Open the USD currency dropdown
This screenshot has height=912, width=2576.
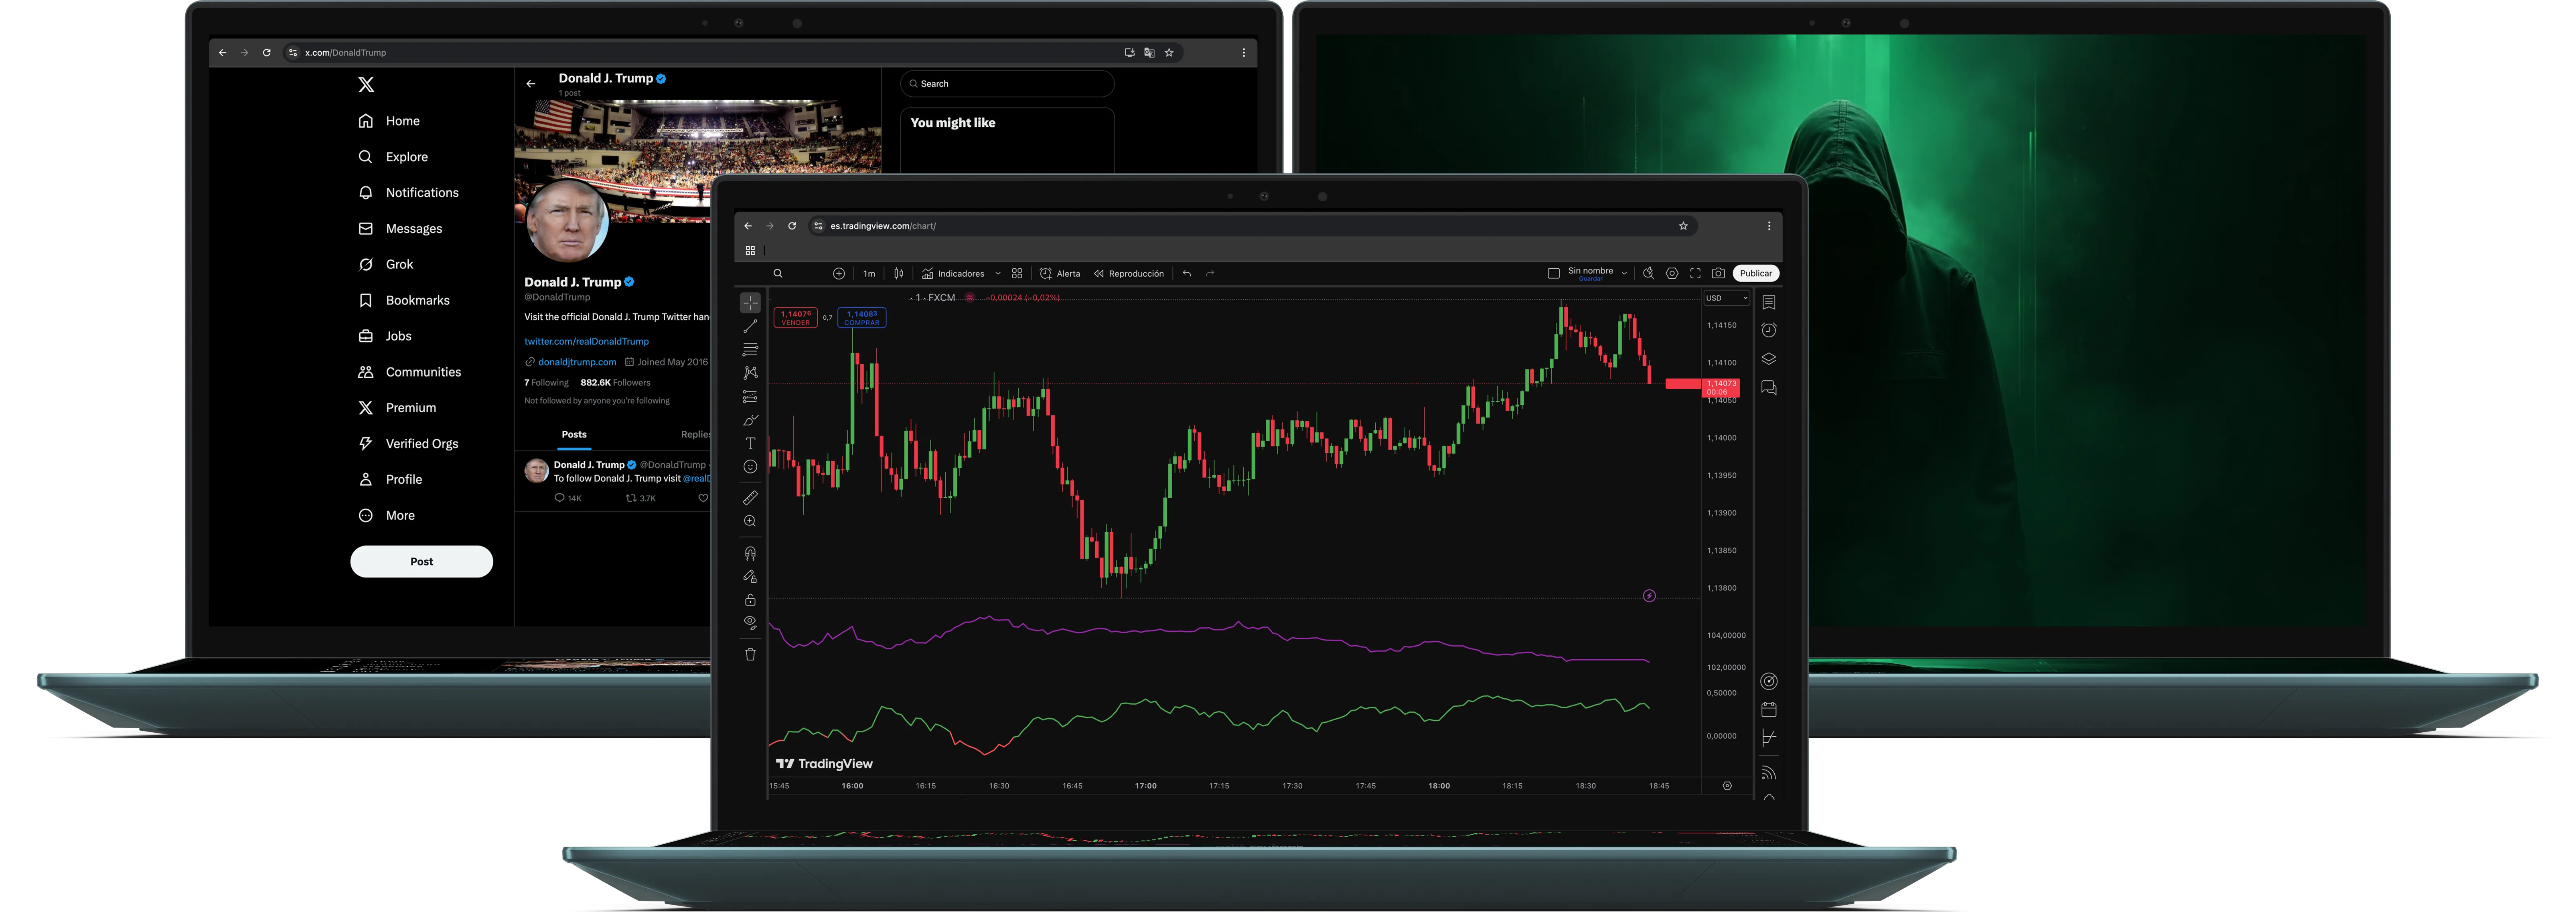pyautogui.click(x=1726, y=298)
